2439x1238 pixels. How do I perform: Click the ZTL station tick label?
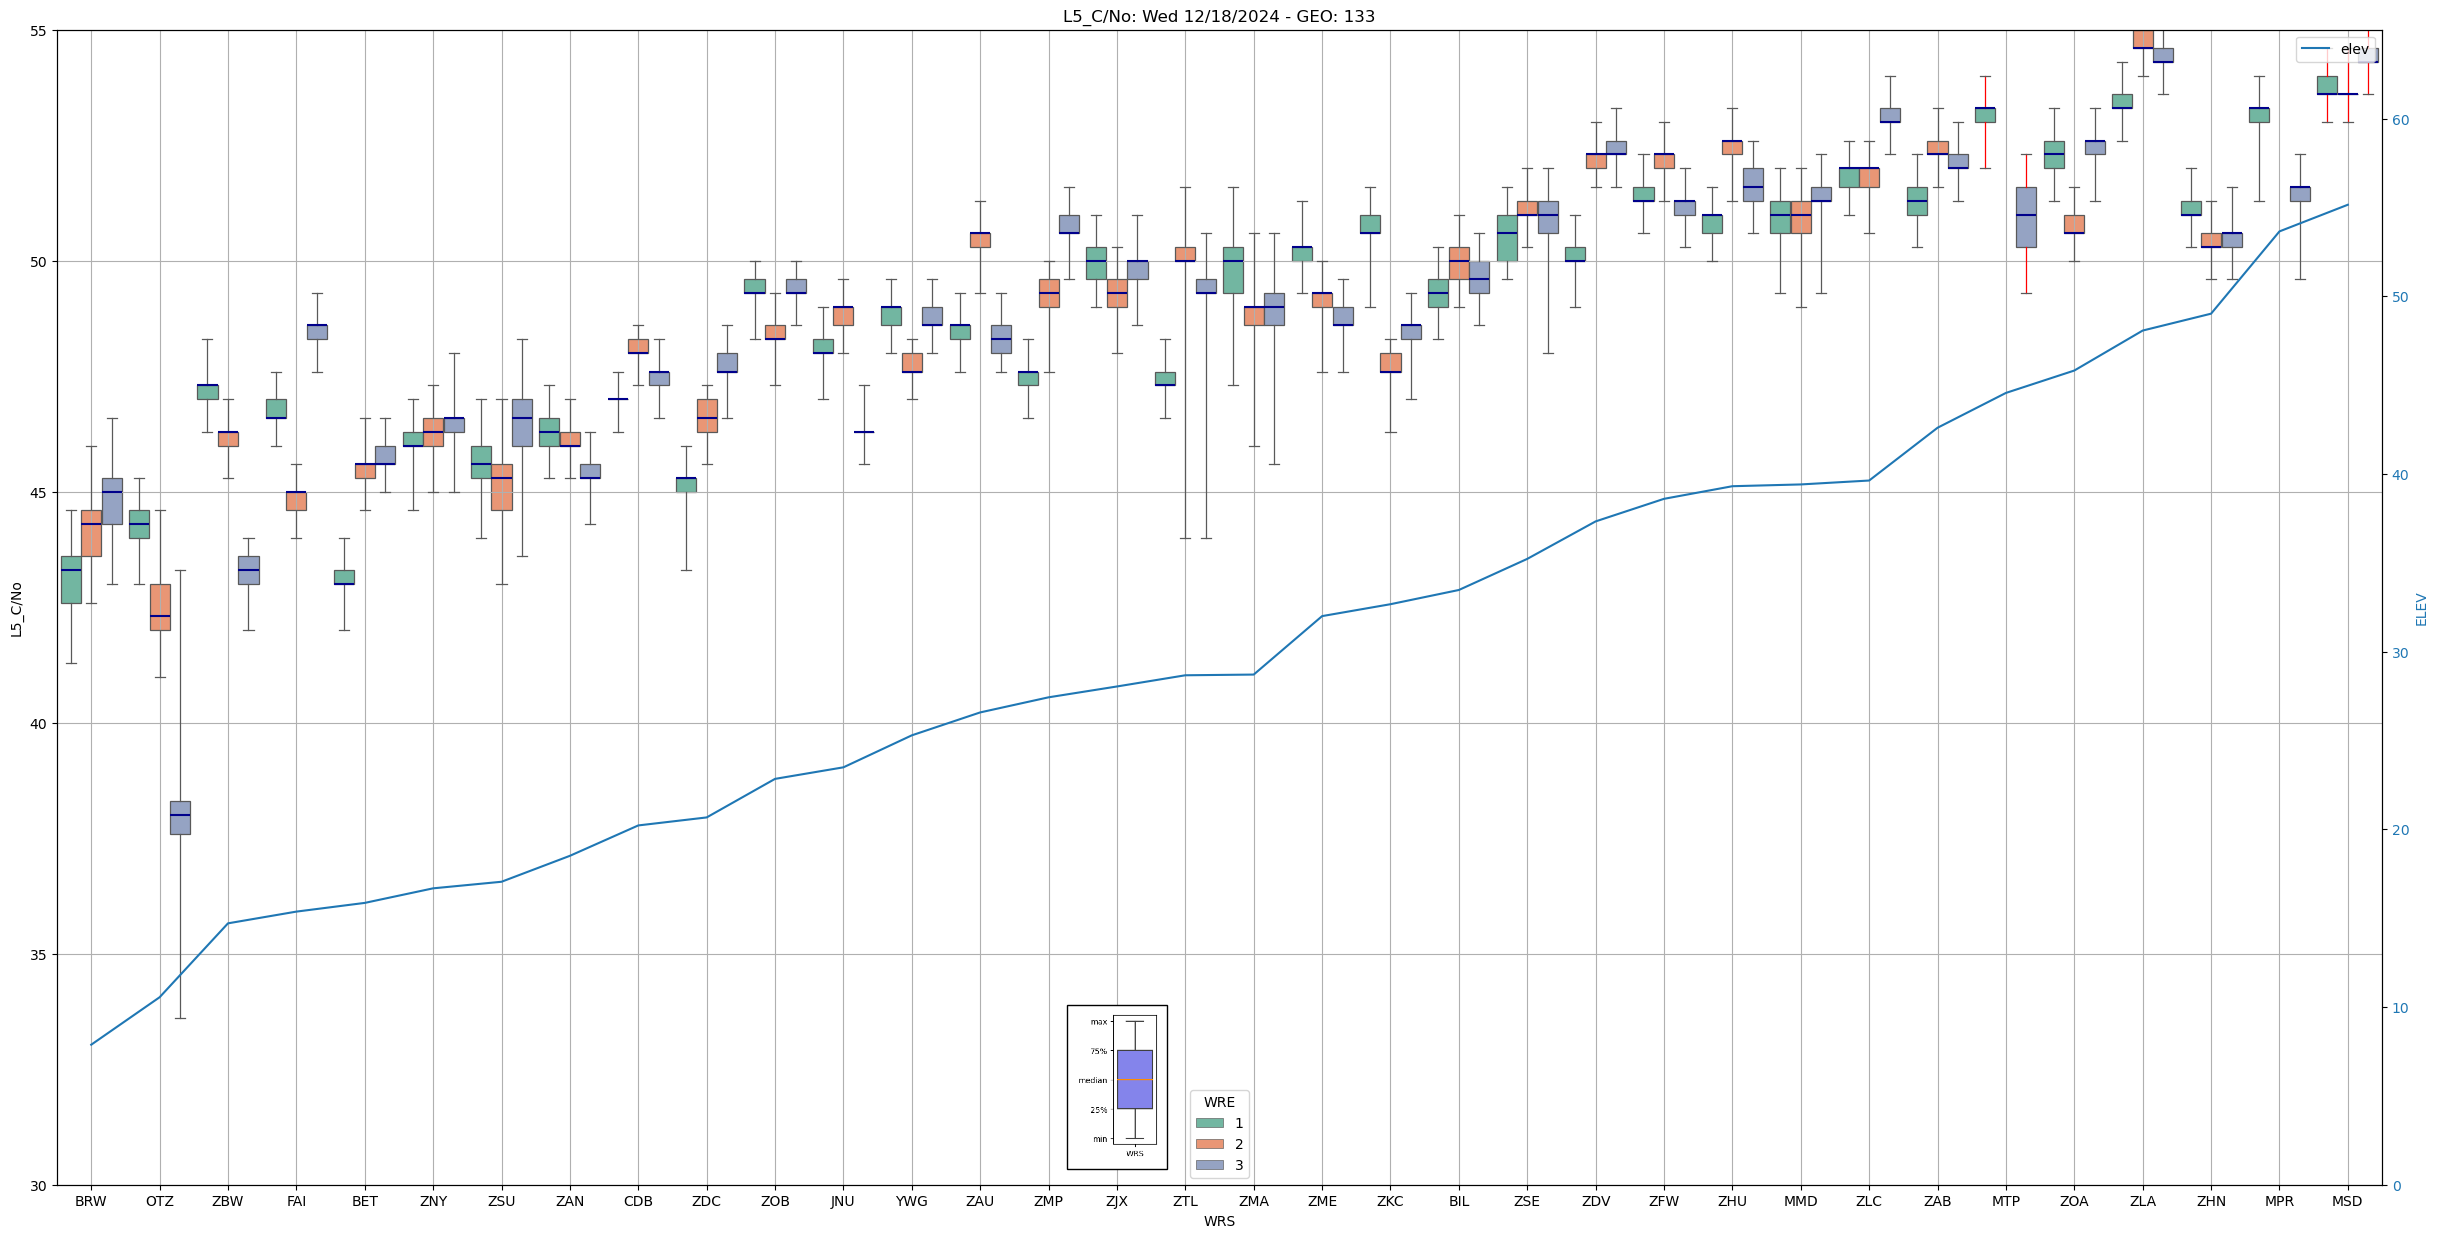1185,1201
